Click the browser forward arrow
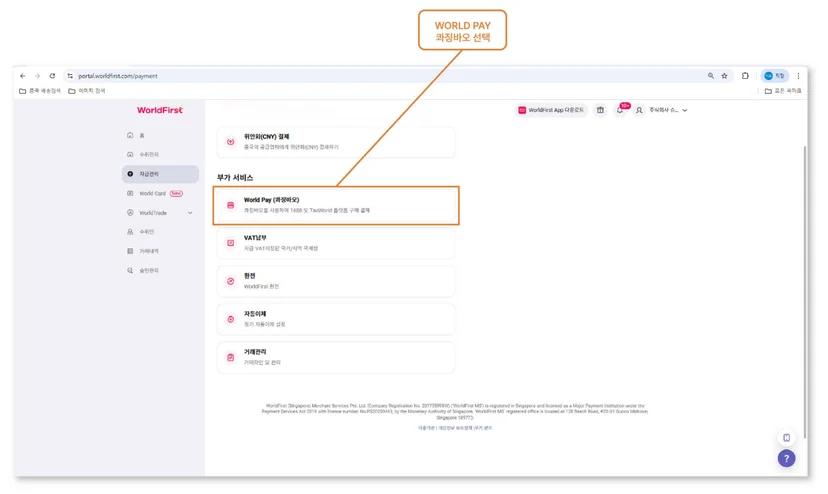Image resolution: width=828 pixels, height=494 pixels. (x=37, y=76)
